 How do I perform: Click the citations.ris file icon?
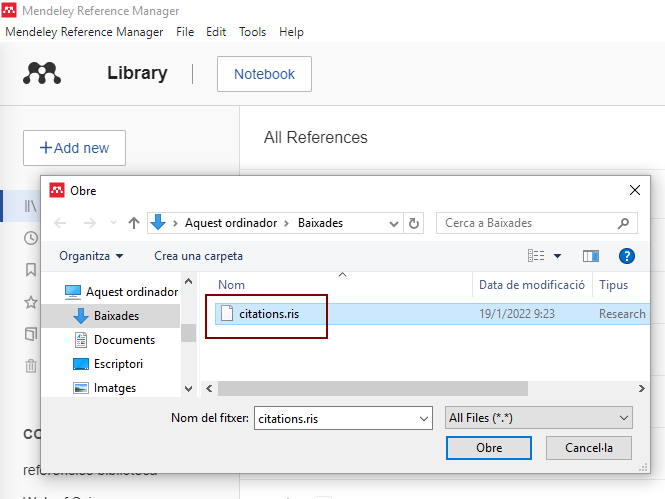point(227,313)
